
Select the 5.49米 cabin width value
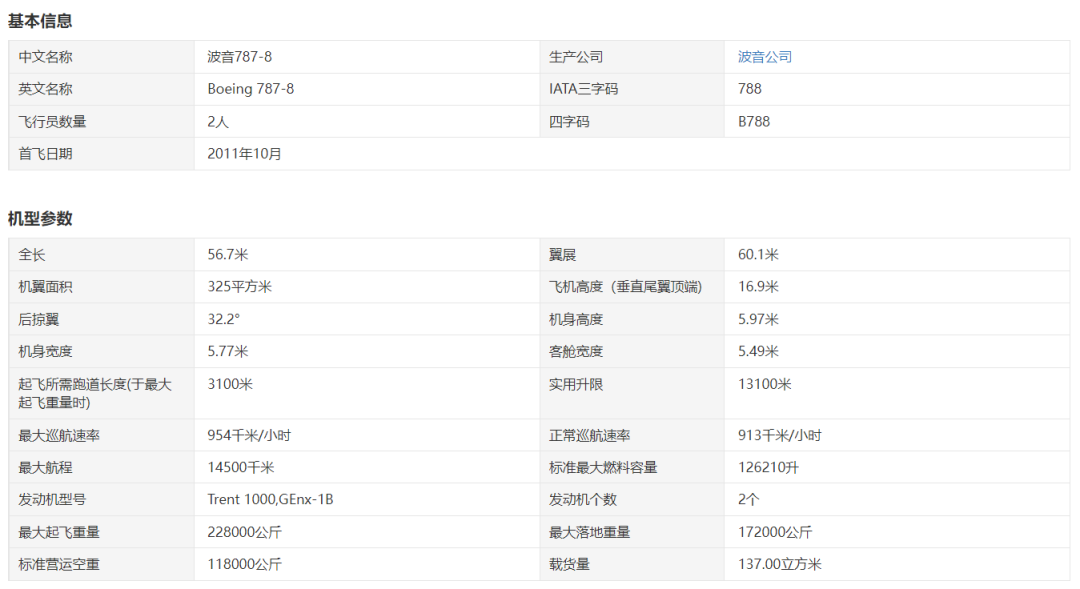(758, 351)
